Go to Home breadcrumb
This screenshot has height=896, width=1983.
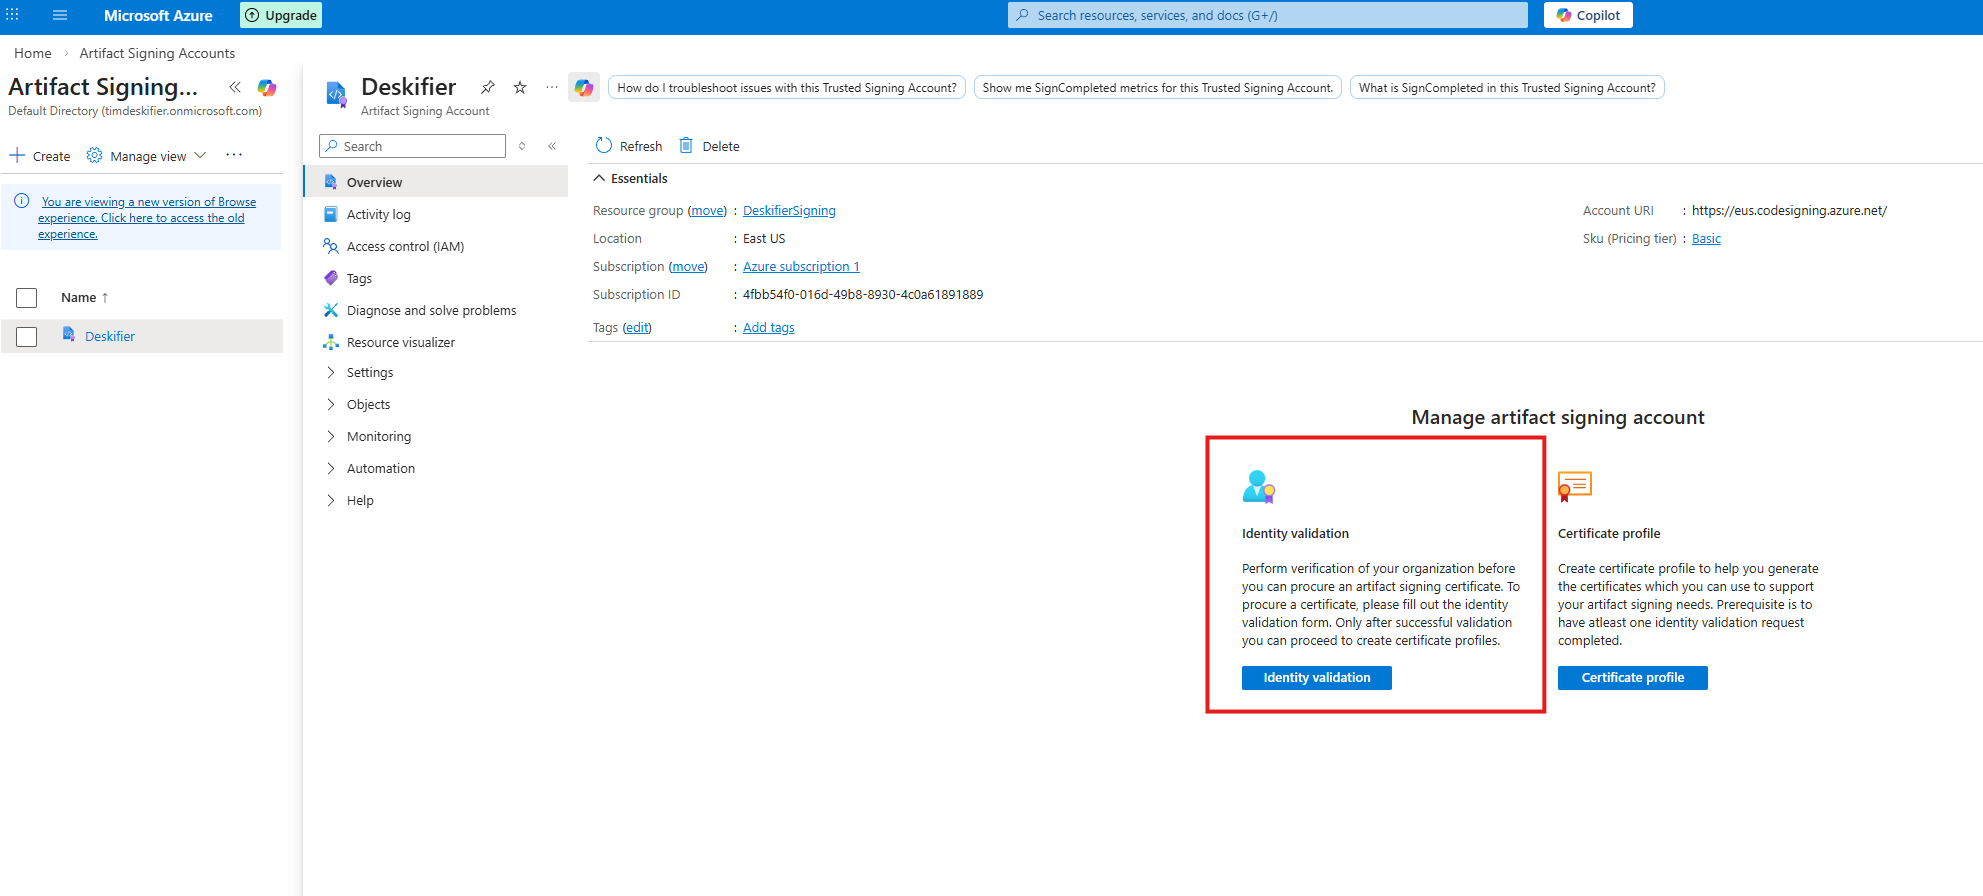[33, 53]
